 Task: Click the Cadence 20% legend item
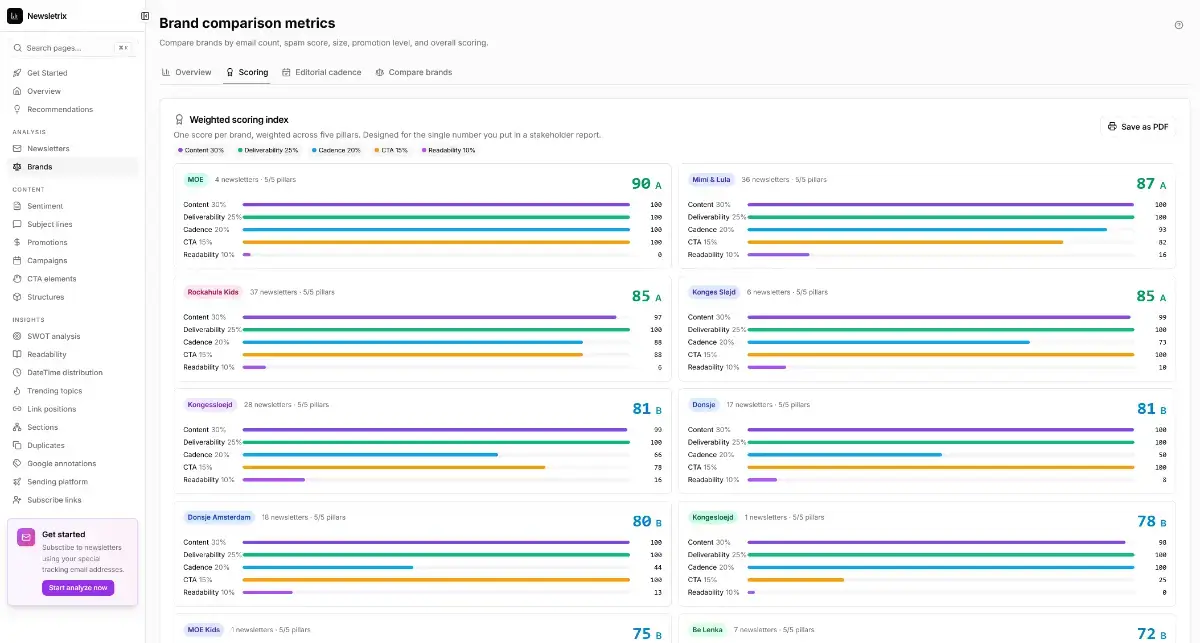[x=337, y=150]
